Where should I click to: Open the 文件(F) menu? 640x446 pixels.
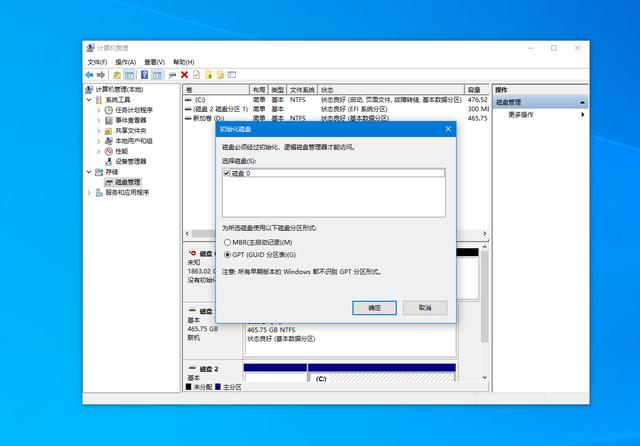(x=97, y=62)
